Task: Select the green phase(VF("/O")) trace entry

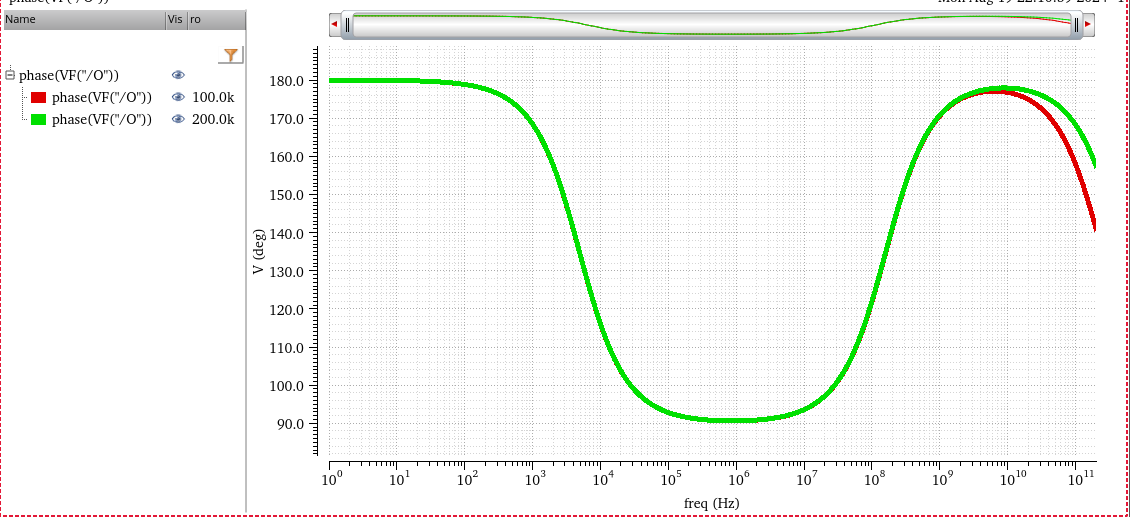Action: tap(102, 119)
